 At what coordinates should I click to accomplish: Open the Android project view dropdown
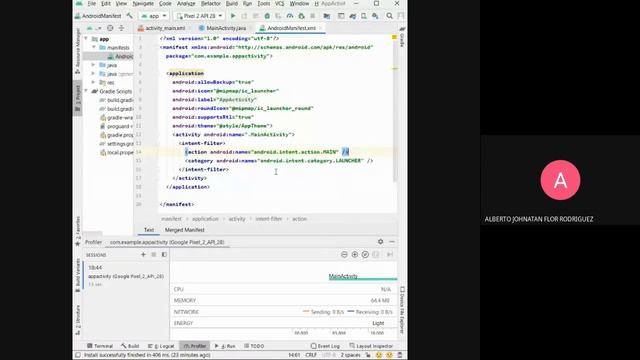coord(93,28)
